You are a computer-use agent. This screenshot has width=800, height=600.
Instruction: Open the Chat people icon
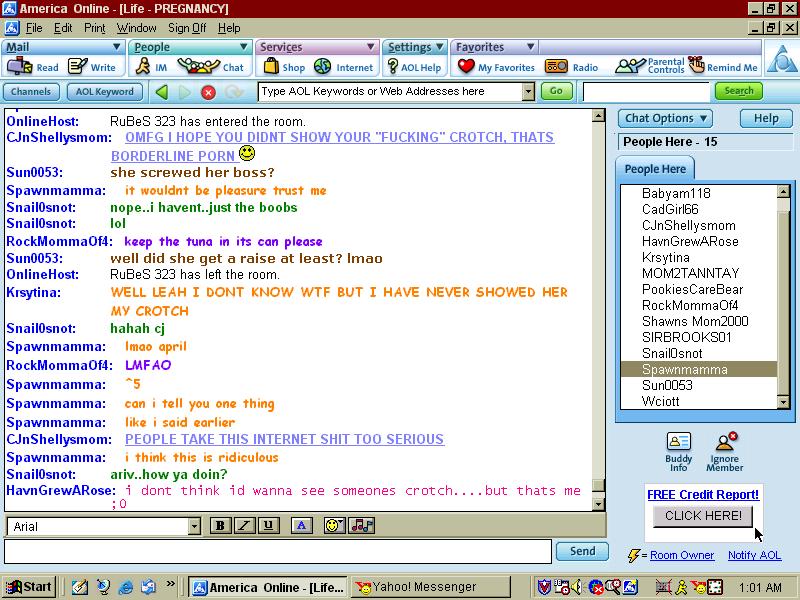click(x=198, y=66)
